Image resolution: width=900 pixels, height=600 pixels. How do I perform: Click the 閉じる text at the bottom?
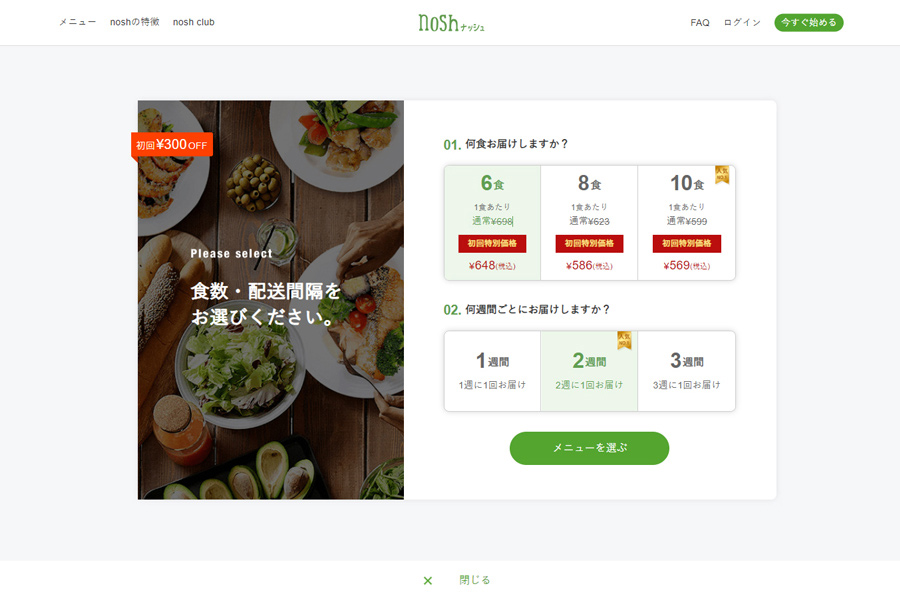[x=475, y=580]
